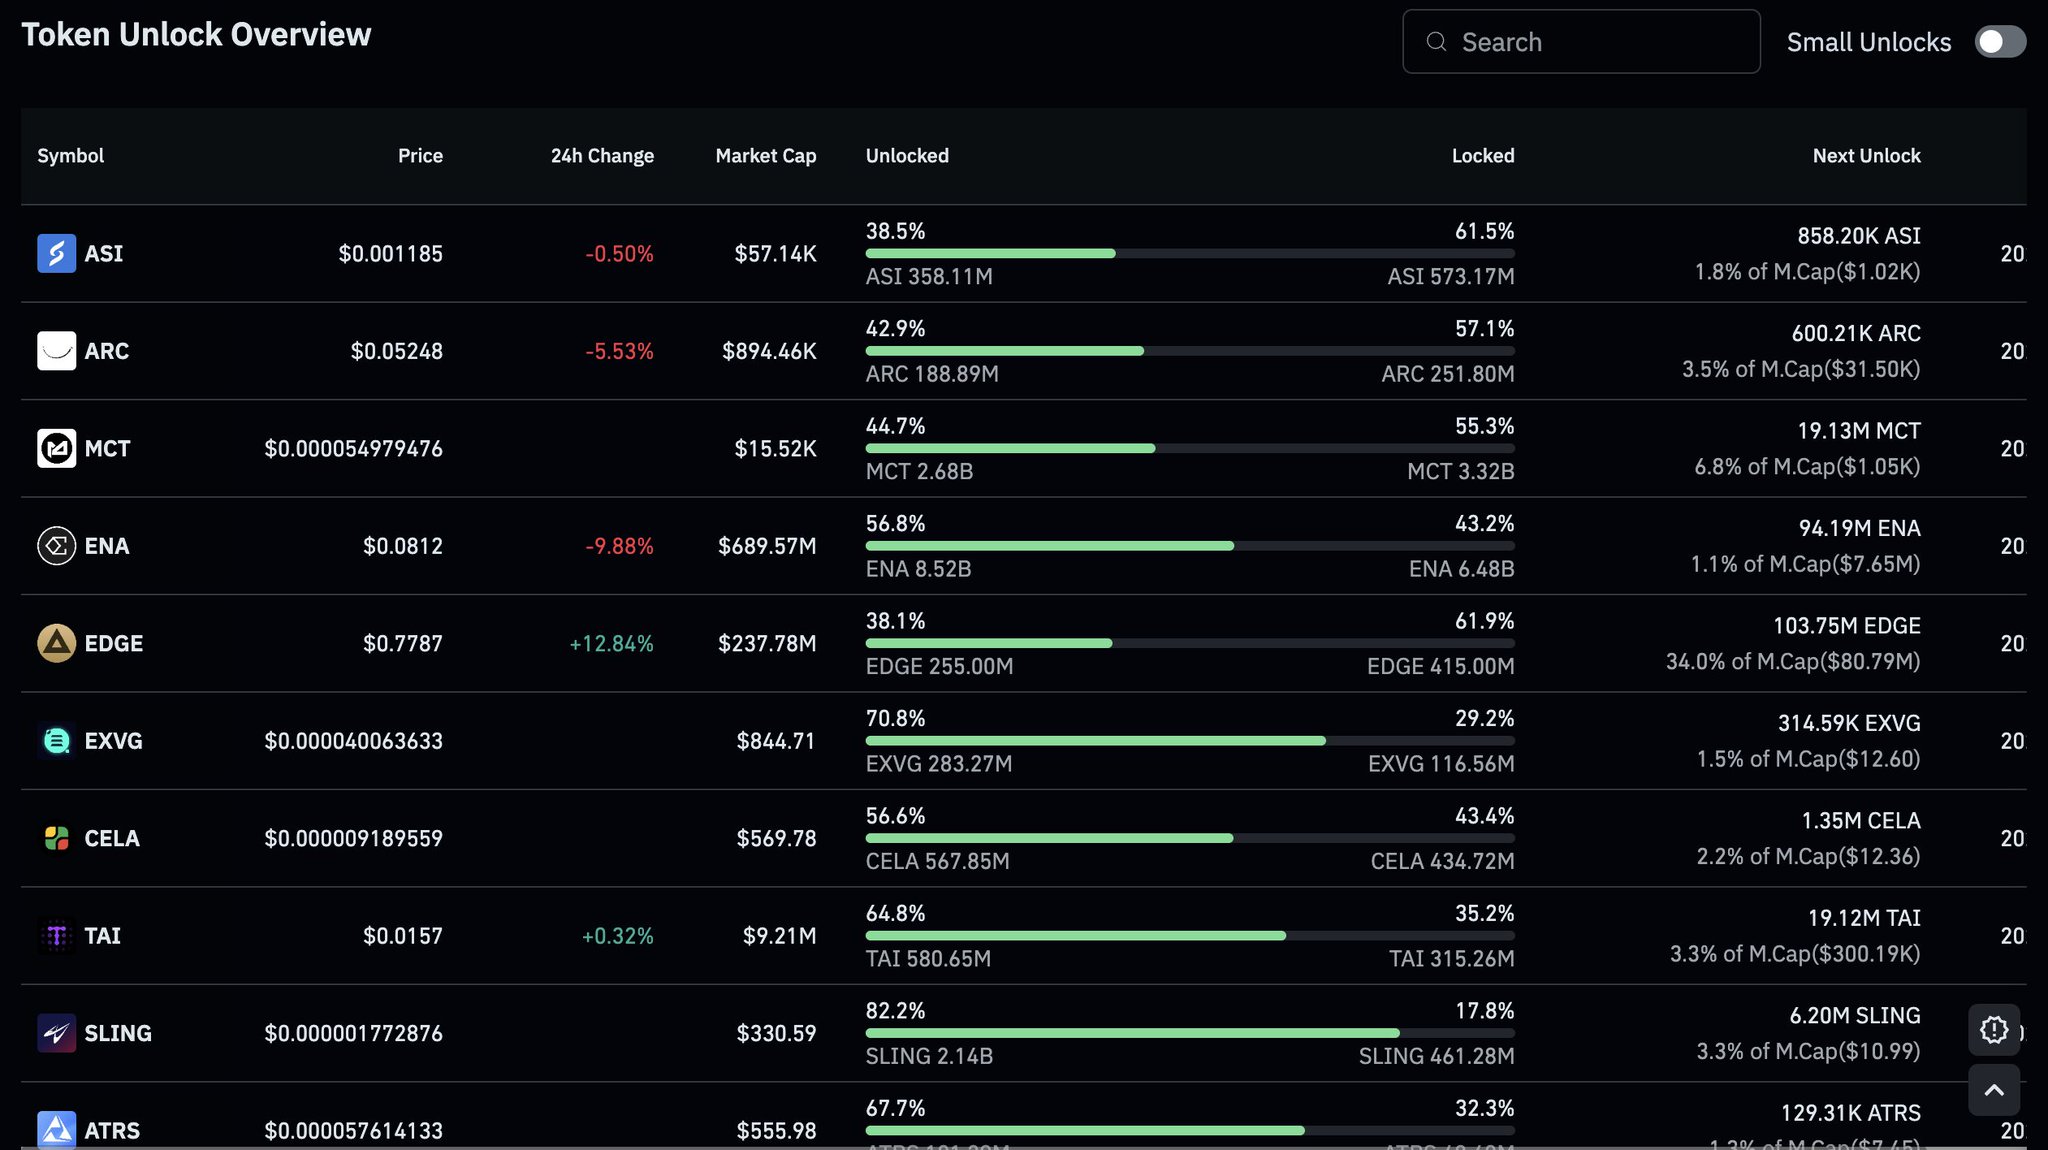The image size is (2048, 1150).
Task: Sort by 24h Change column header
Action: 602,156
